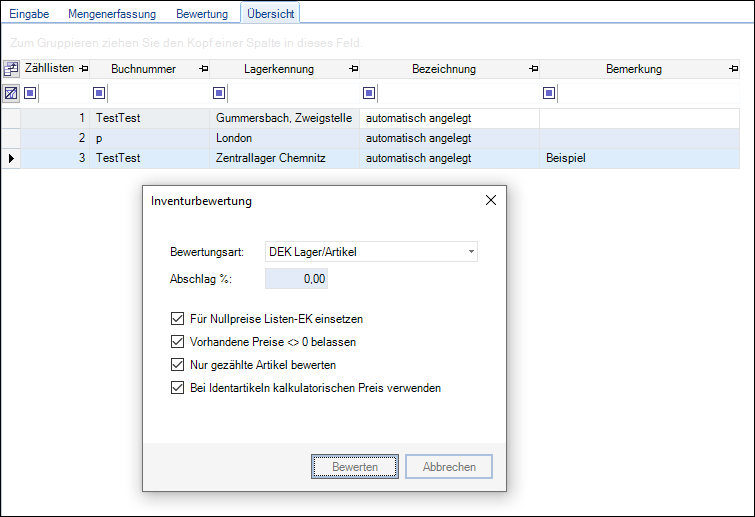Image resolution: width=755 pixels, height=517 pixels.
Task: Click the Bewerten button
Action: click(x=355, y=467)
